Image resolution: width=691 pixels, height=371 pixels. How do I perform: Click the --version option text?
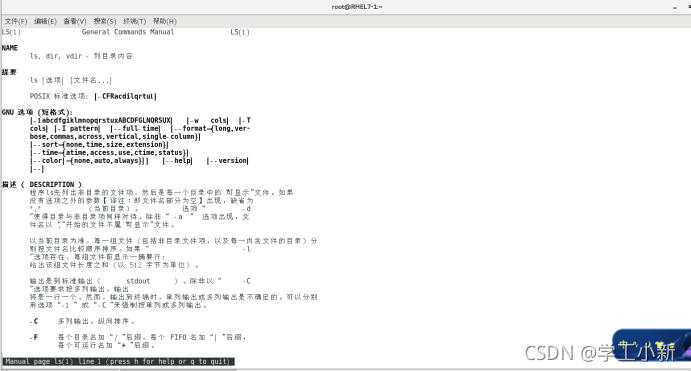click(228, 161)
